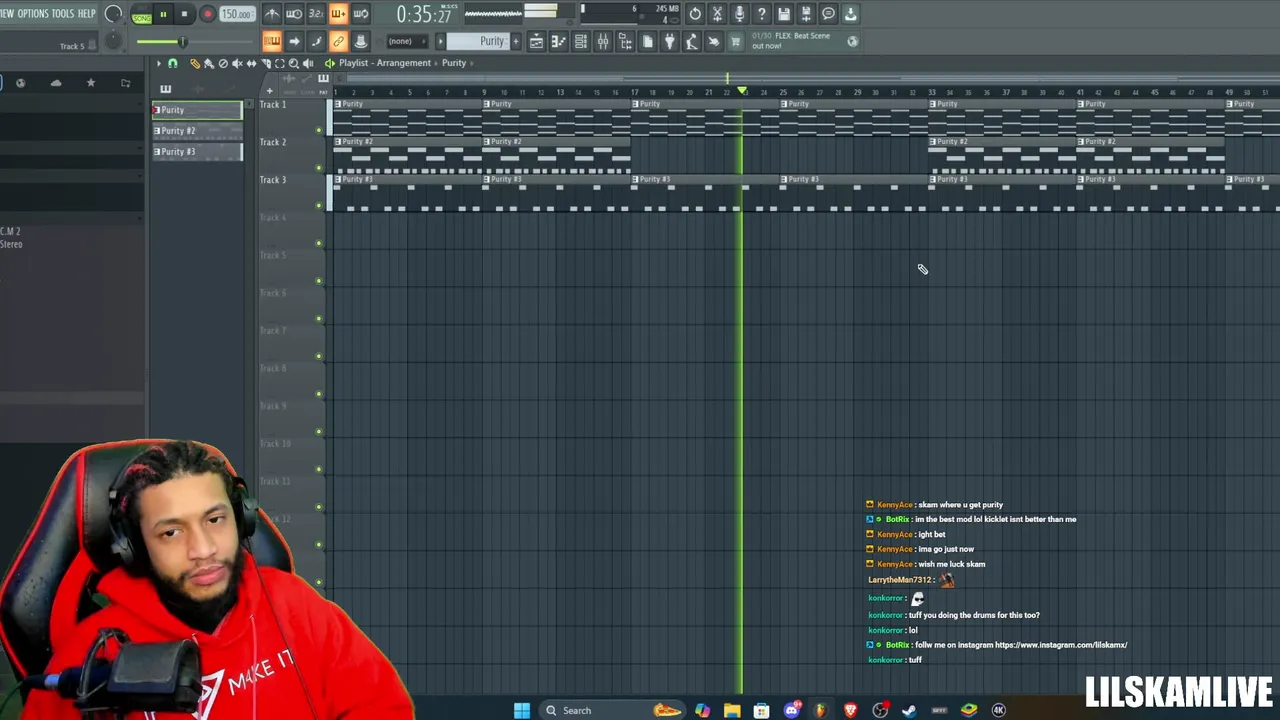Image resolution: width=1280 pixels, height=720 pixels.
Task: Select the Purity #3 pattern in picker
Action: [x=197, y=152]
